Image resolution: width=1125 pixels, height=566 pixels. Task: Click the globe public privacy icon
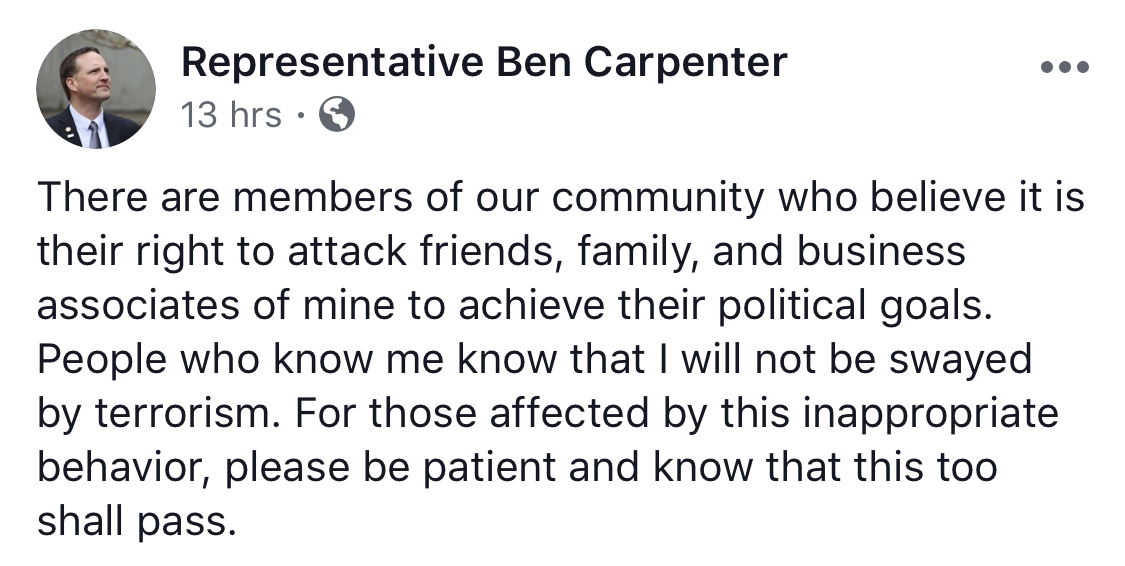(336, 114)
